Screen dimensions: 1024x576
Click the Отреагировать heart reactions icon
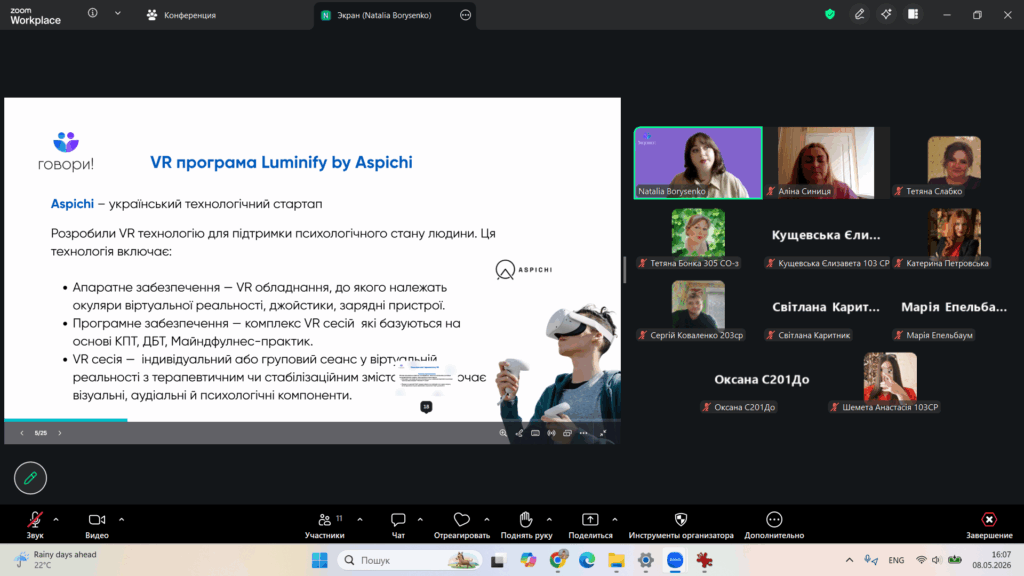pos(462,525)
